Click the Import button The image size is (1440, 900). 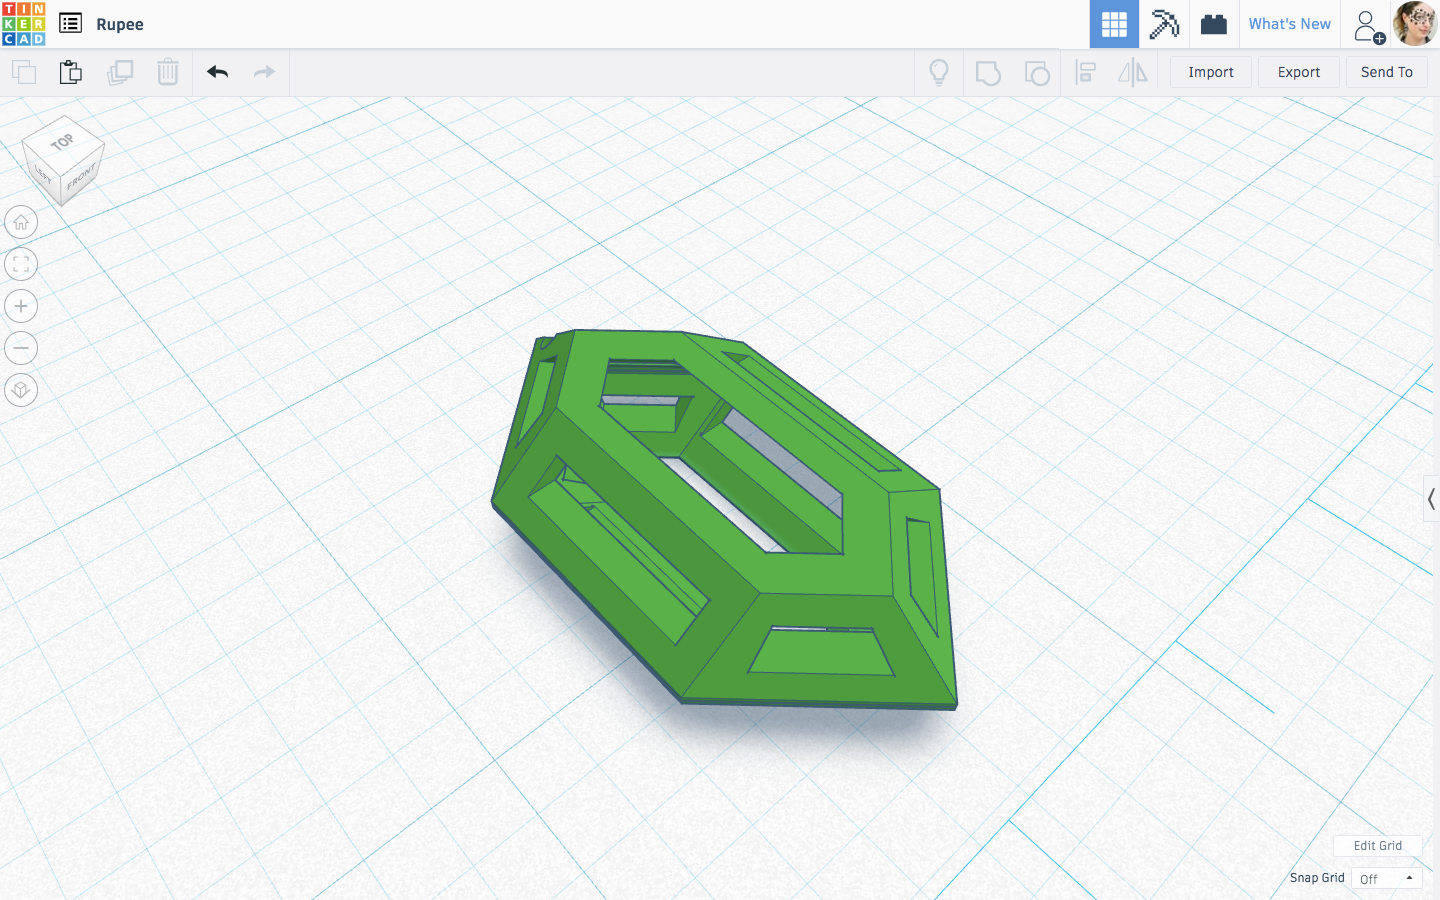pyautogui.click(x=1211, y=72)
